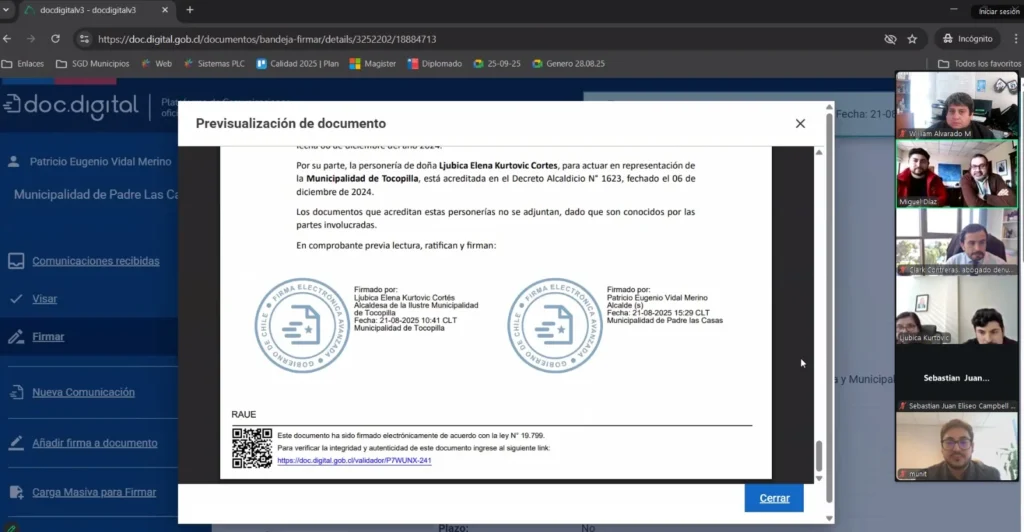Click the Nueva Comunicación icon
Image resolution: width=1024 pixels, height=532 pixels.
coord(16,393)
